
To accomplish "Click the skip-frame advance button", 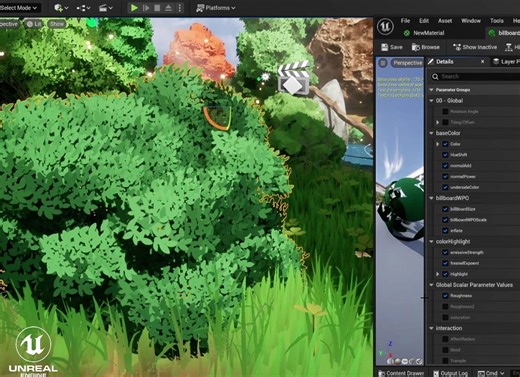I will tap(146, 8).
